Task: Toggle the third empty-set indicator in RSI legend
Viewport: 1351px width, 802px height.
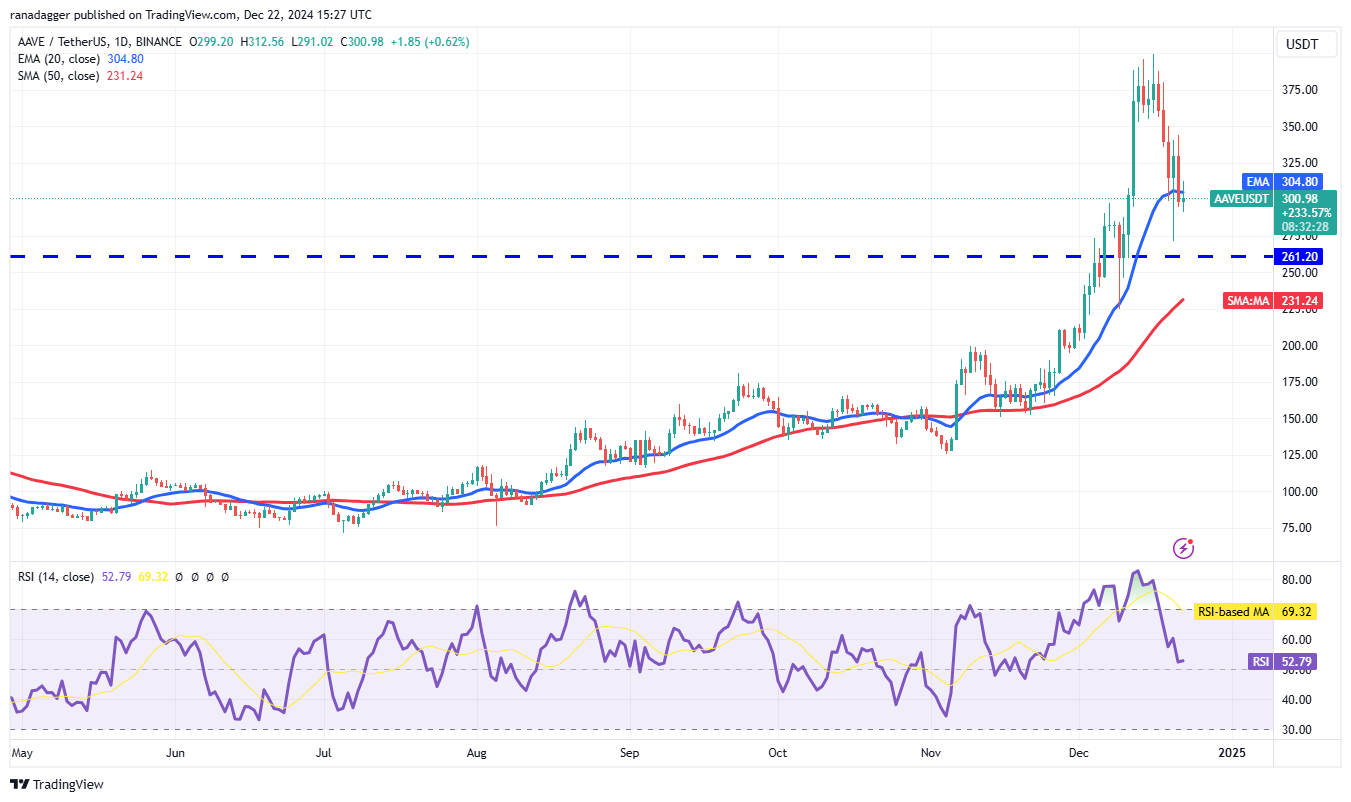Action: click(x=210, y=577)
